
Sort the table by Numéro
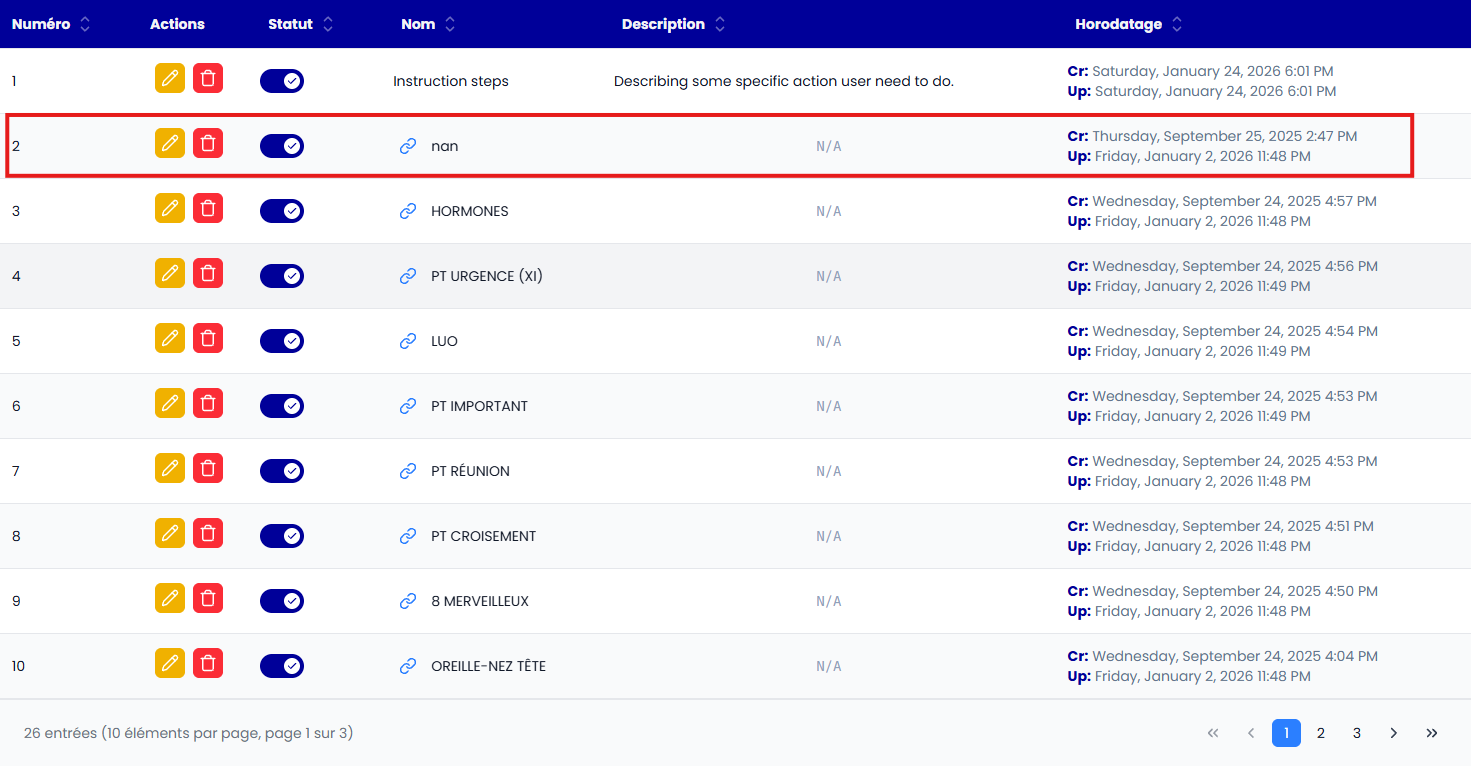(x=86, y=23)
